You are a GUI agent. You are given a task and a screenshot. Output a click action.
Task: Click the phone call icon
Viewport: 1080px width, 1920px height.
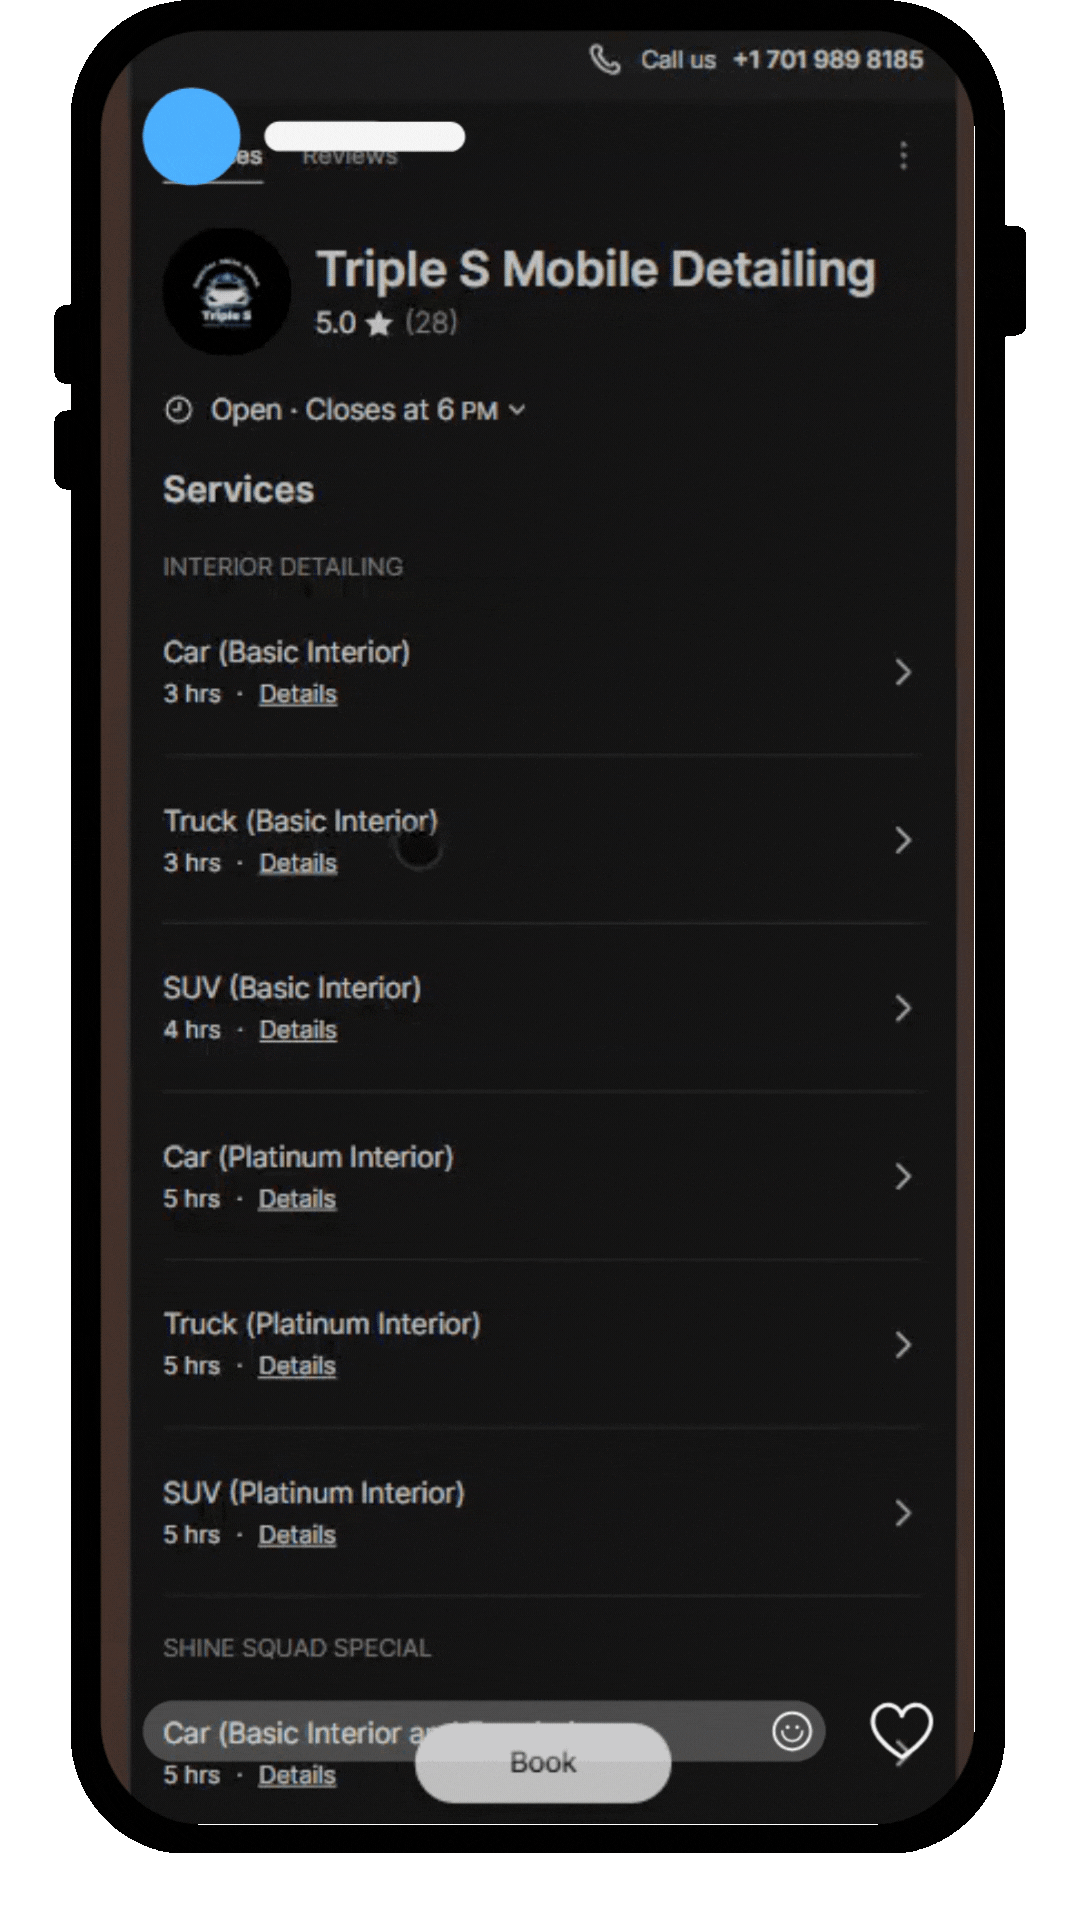coord(604,60)
